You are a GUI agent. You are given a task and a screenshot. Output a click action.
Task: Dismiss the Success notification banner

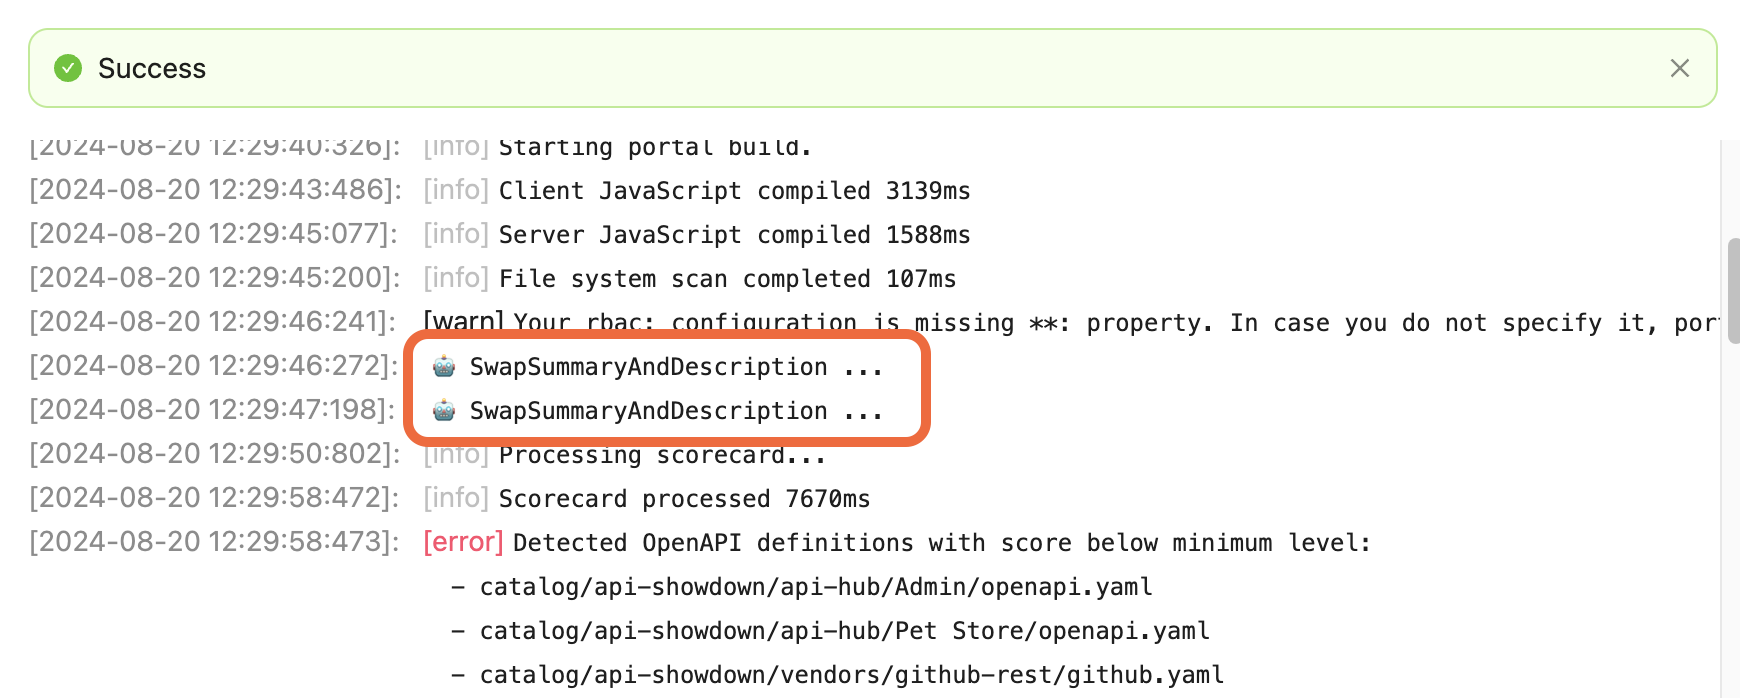point(1680,68)
